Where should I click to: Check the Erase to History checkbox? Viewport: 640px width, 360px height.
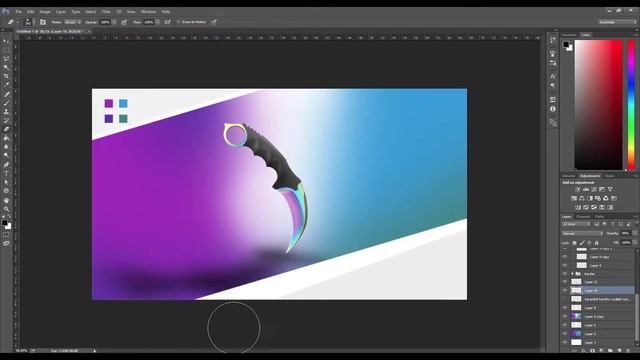pos(178,22)
